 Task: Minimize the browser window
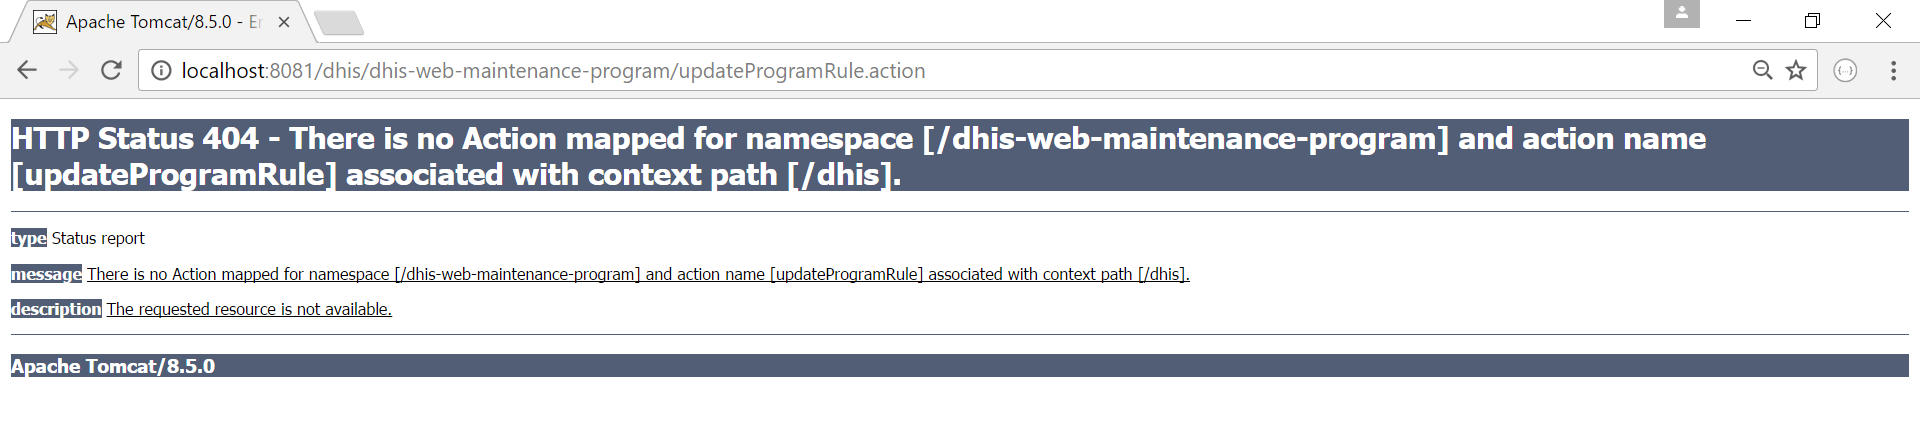point(1743,21)
